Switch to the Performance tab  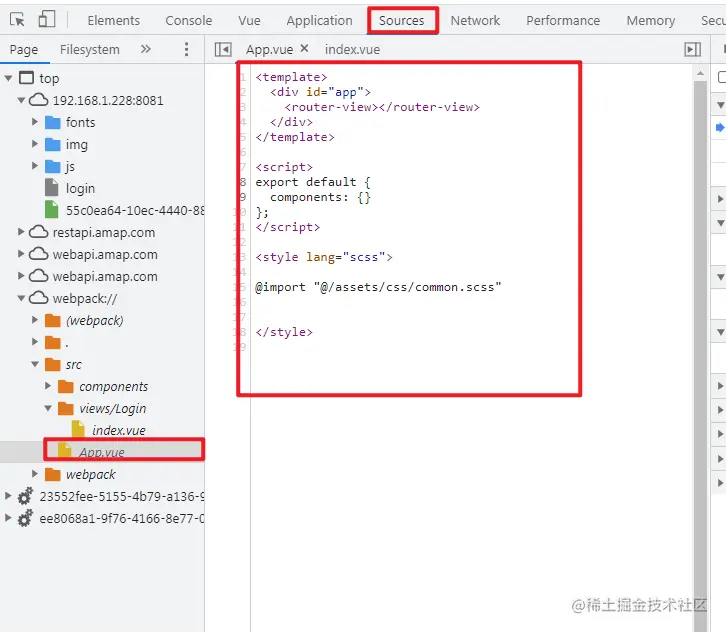pos(563,20)
